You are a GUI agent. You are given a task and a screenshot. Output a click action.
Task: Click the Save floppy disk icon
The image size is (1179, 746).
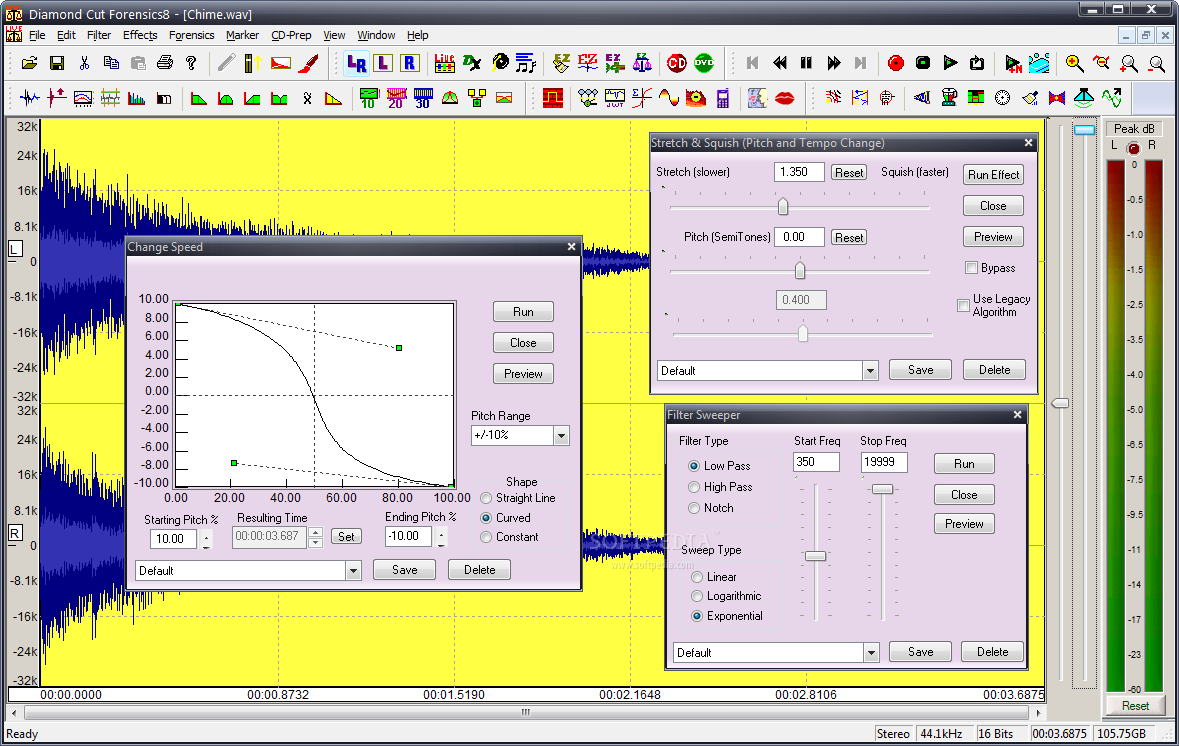tap(56, 63)
